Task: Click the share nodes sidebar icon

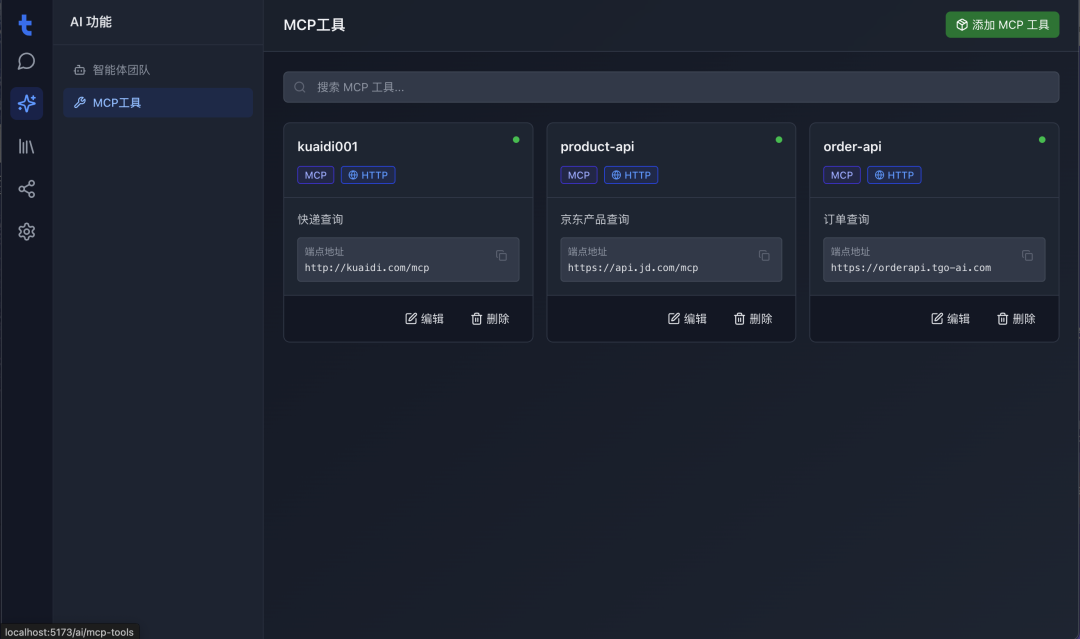Action: coord(27,189)
